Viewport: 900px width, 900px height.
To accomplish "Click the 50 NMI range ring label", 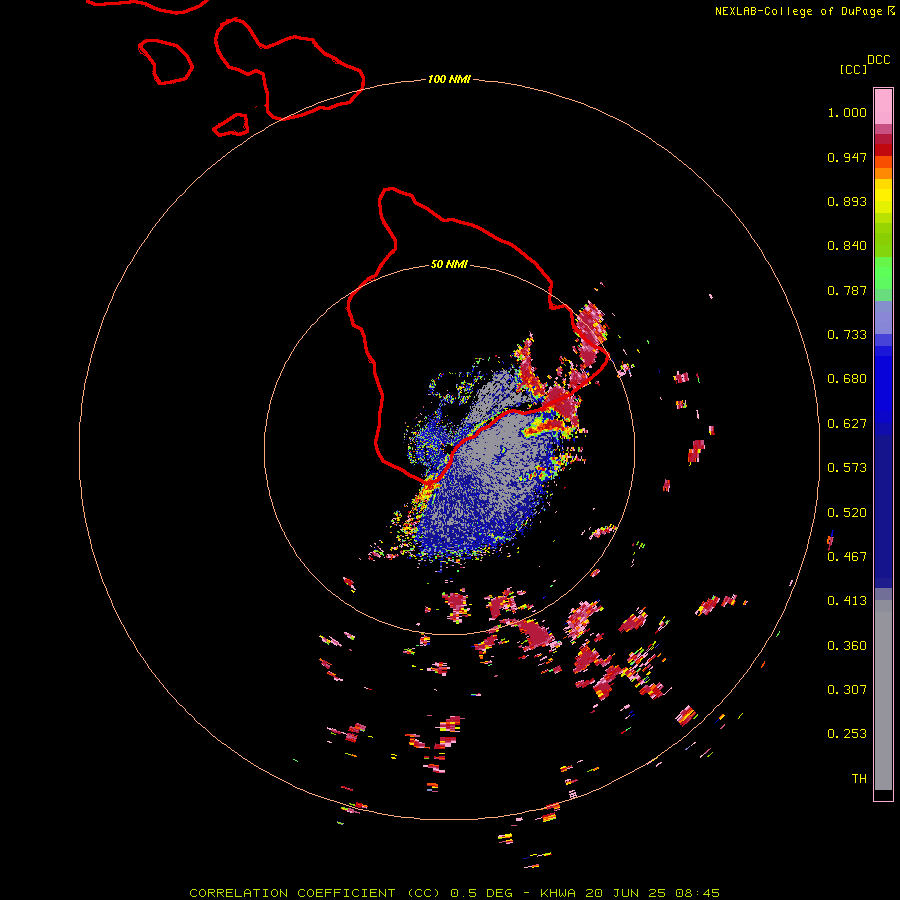I will (x=449, y=265).
